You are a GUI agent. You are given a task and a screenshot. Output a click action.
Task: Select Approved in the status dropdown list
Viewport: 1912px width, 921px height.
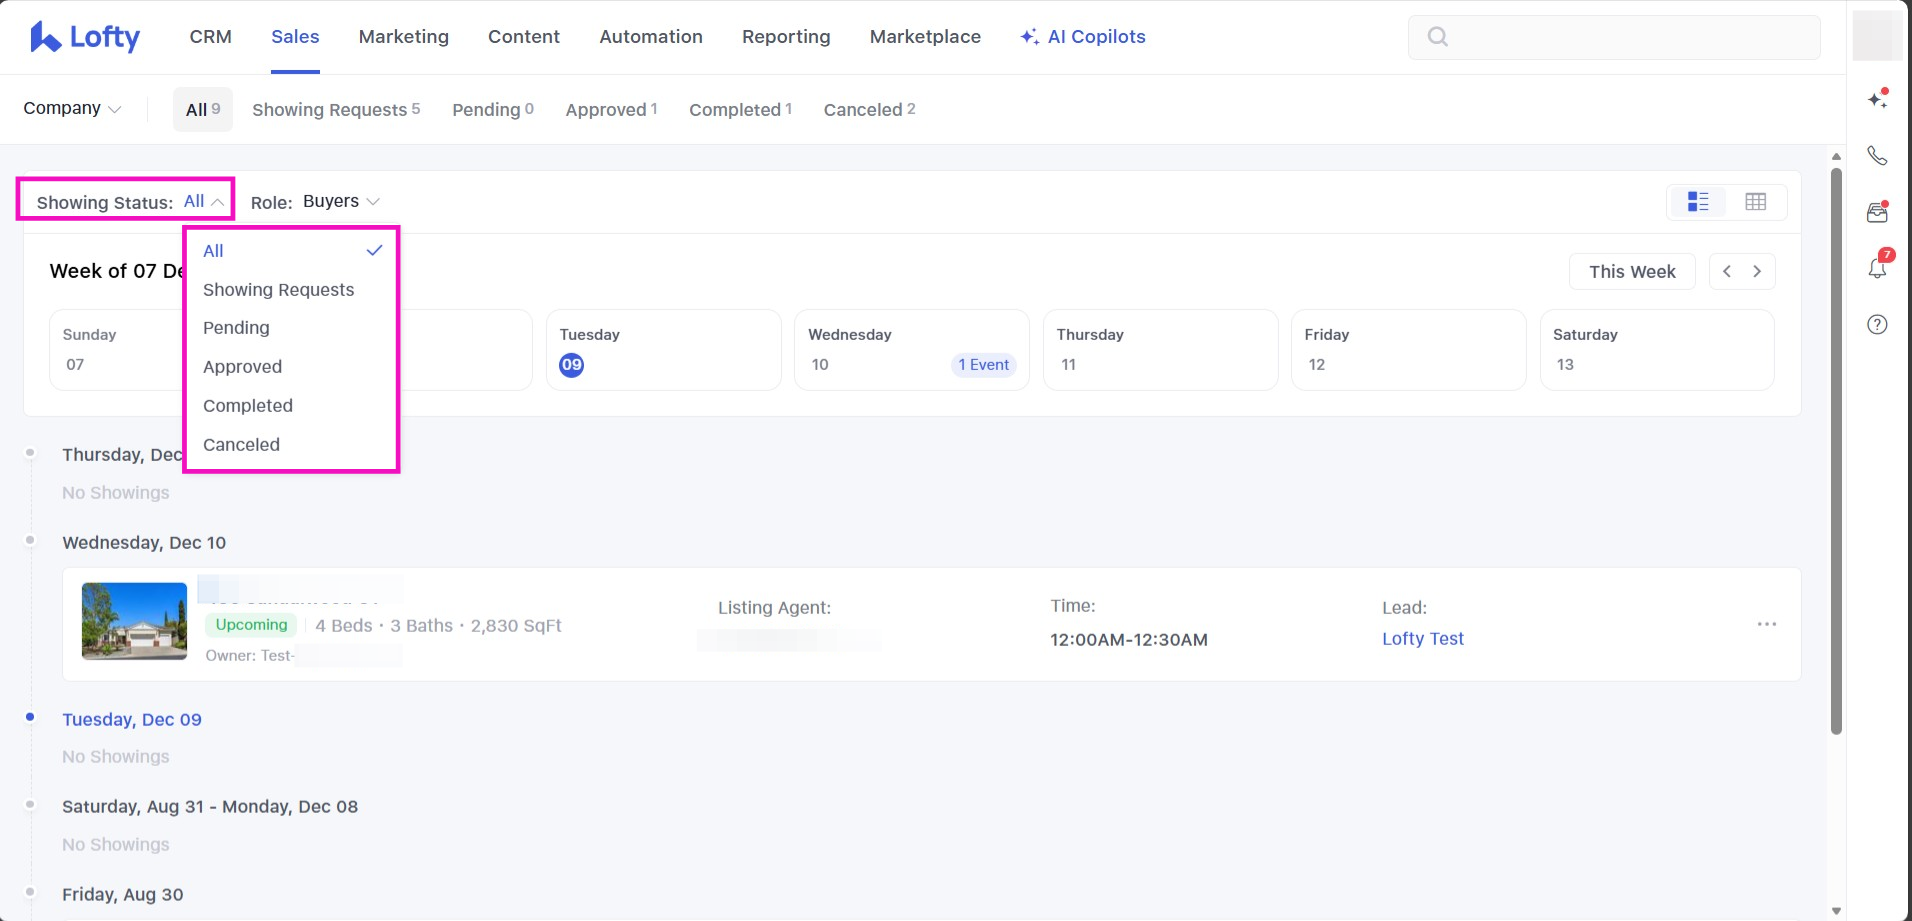(x=243, y=367)
